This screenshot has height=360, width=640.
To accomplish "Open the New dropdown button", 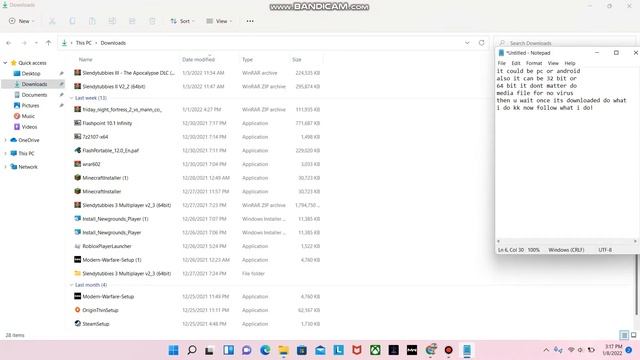I will click(22, 21).
